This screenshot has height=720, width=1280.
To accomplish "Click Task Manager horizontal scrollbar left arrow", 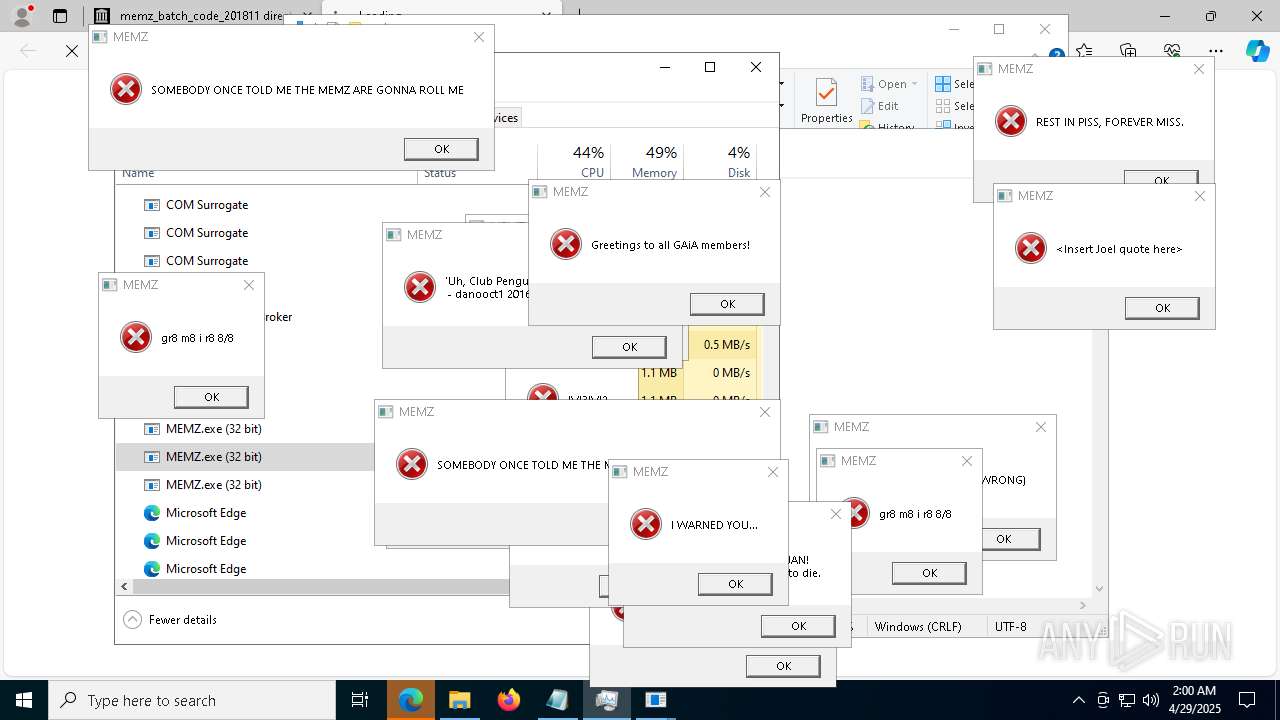I will tap(124, 587).
